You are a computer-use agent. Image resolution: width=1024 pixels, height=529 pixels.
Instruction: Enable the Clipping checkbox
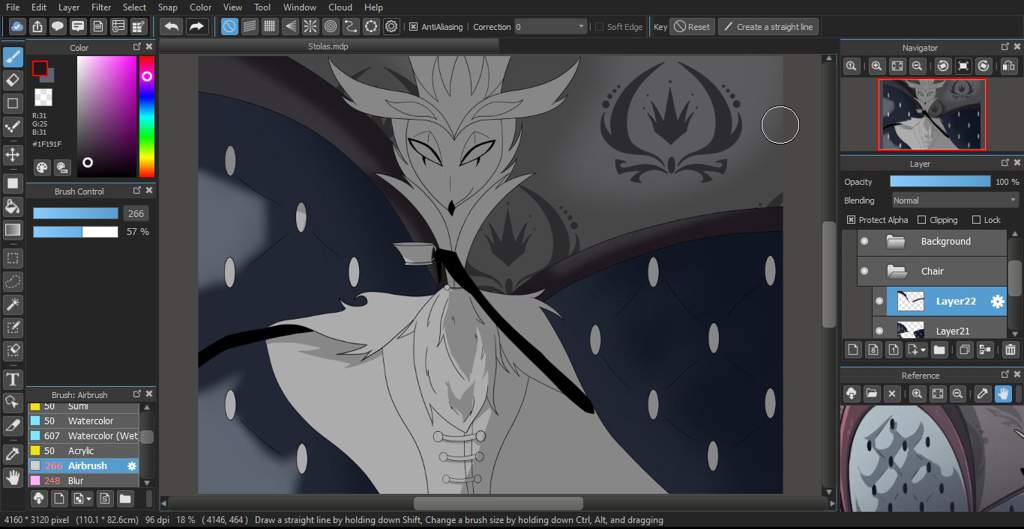(922, 220)
